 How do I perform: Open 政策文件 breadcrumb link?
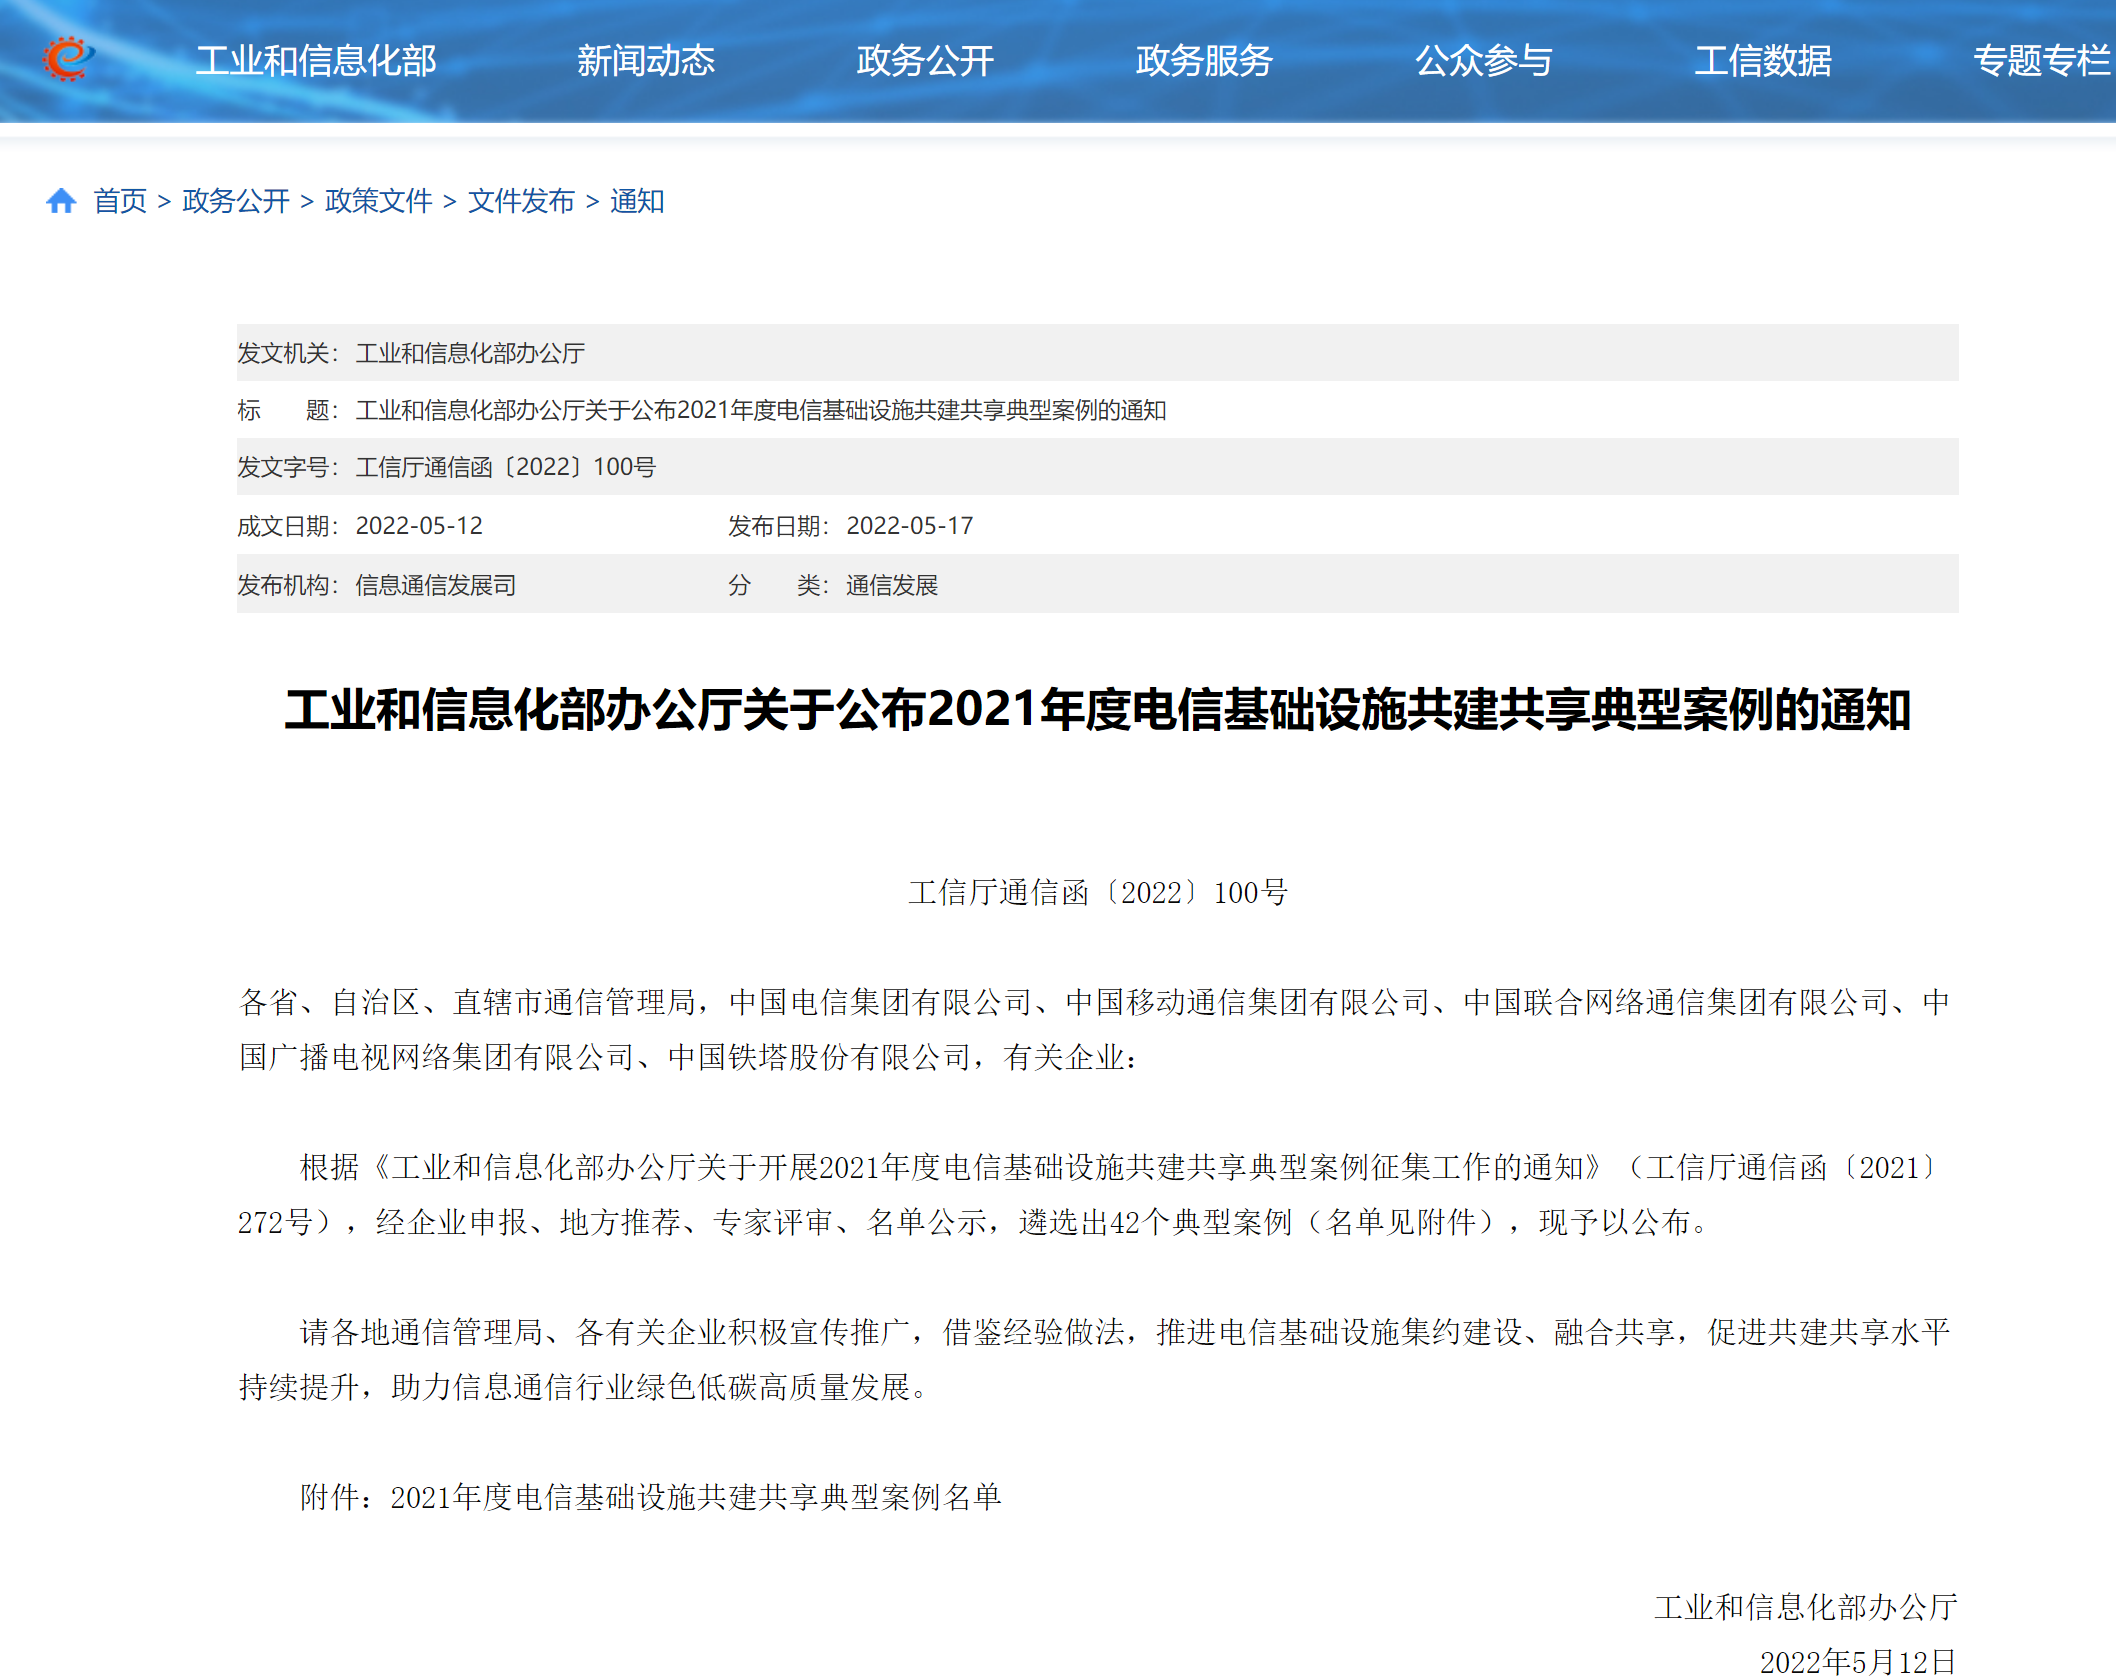[x=379, y=201]
